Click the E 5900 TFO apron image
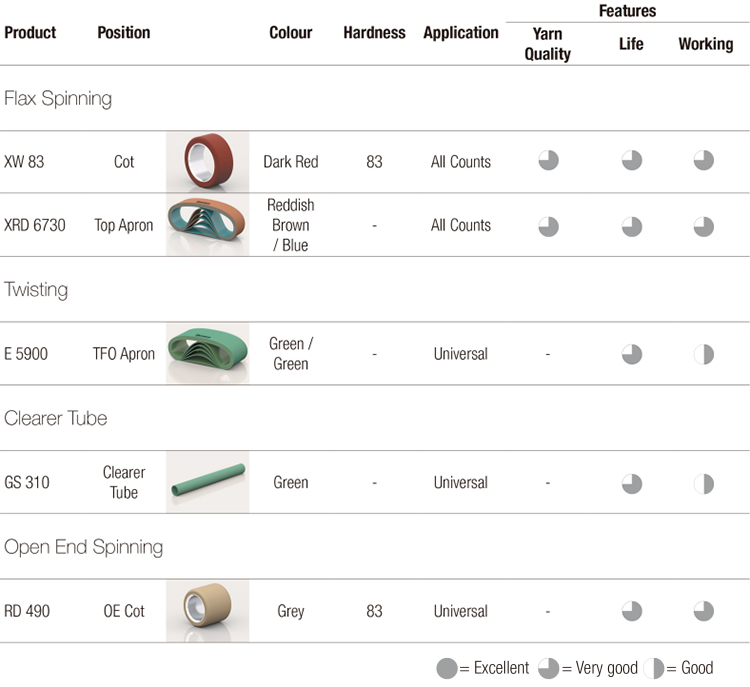 pos(207,353)
